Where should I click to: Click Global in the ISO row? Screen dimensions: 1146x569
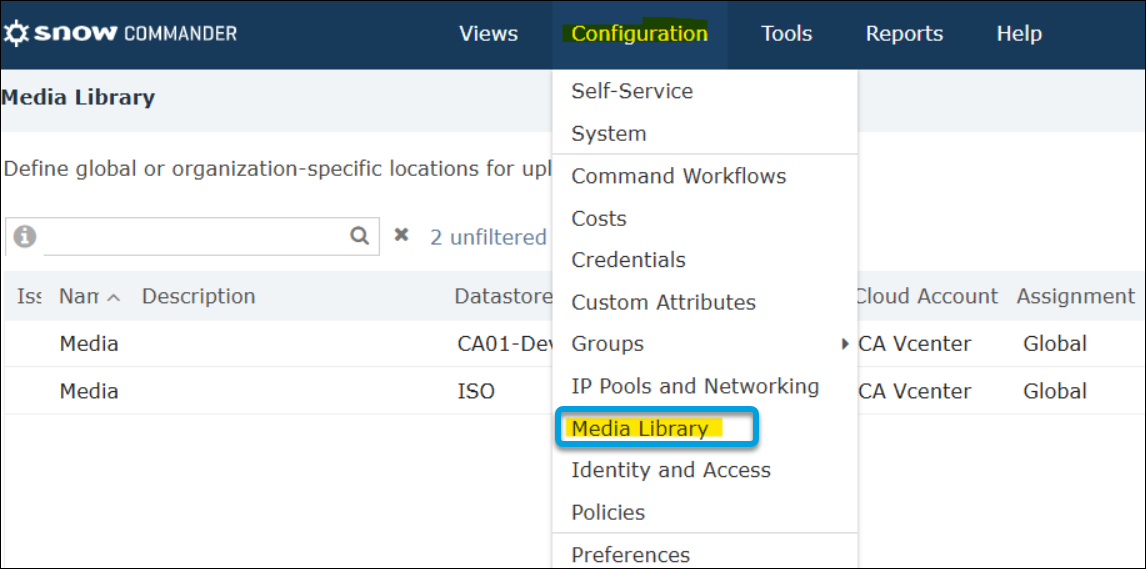tap(1055, 391)
